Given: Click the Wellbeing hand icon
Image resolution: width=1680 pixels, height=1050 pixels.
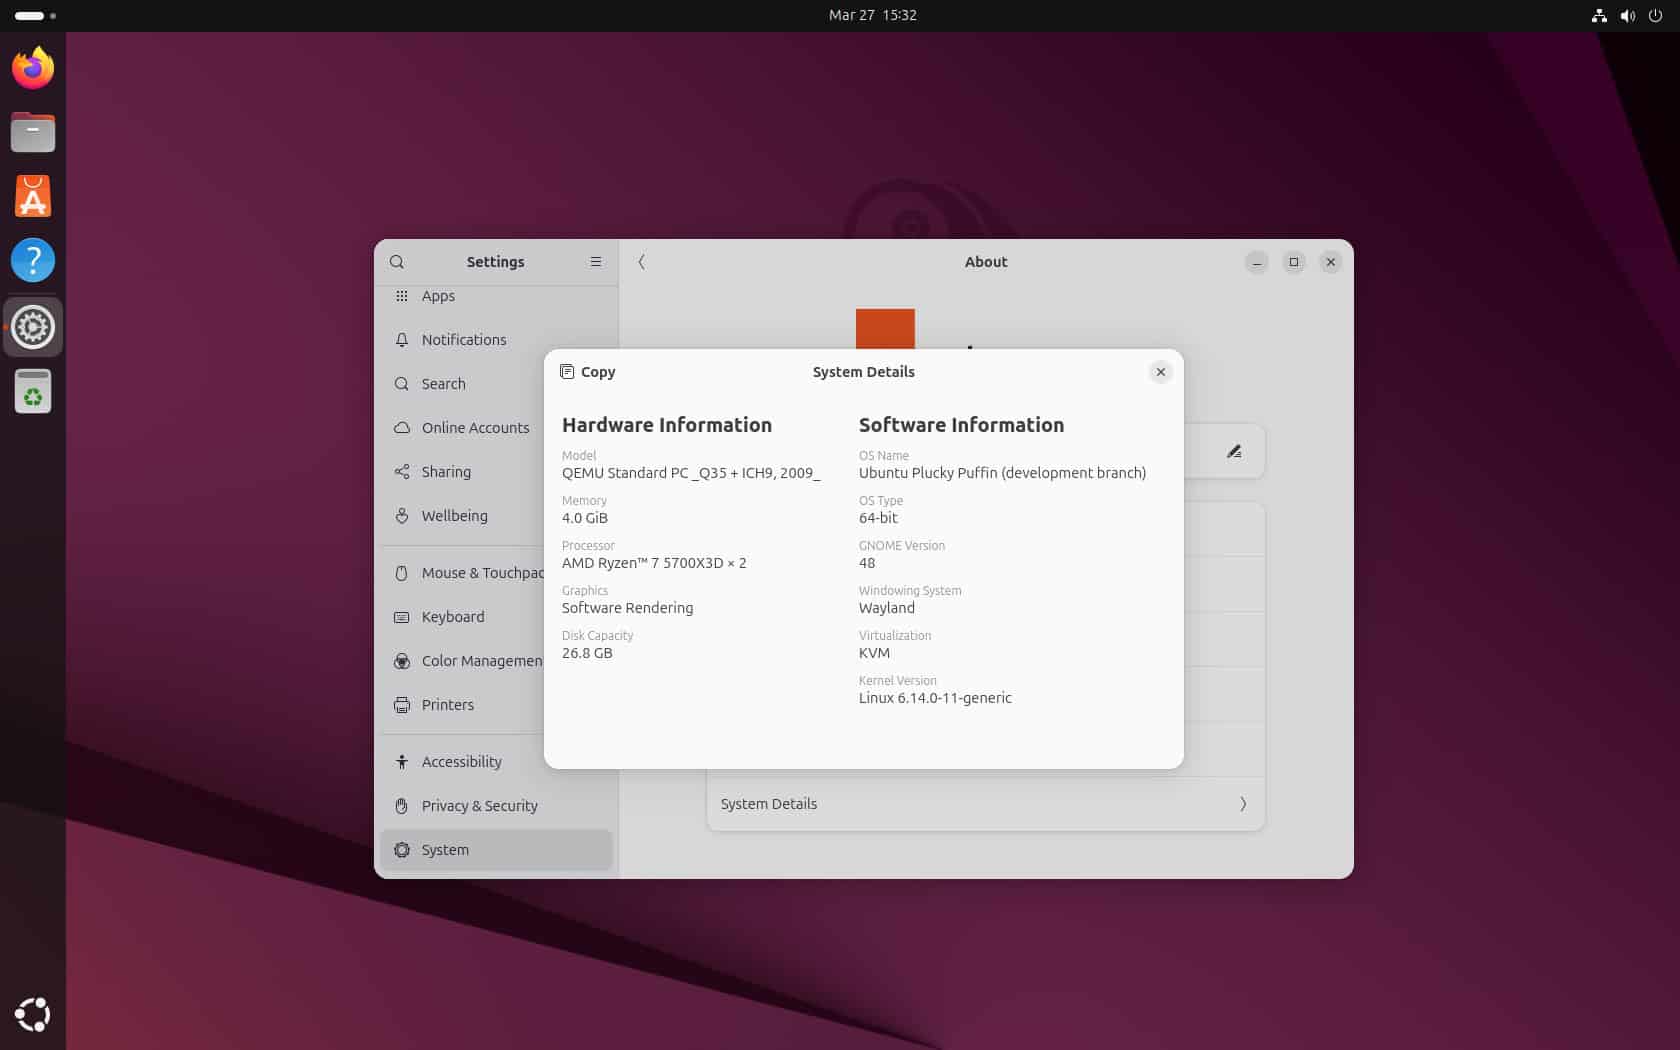Looking at the screenshot, I should [x=402, y=515].
